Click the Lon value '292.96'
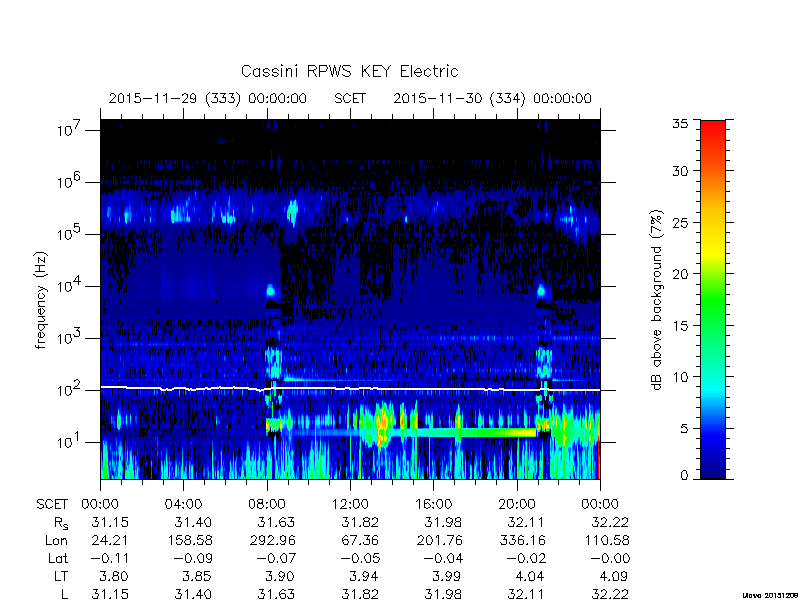Image resolution: width=800 pixels, height=600 pixels. pyautogui.click(x=273, y=540)
